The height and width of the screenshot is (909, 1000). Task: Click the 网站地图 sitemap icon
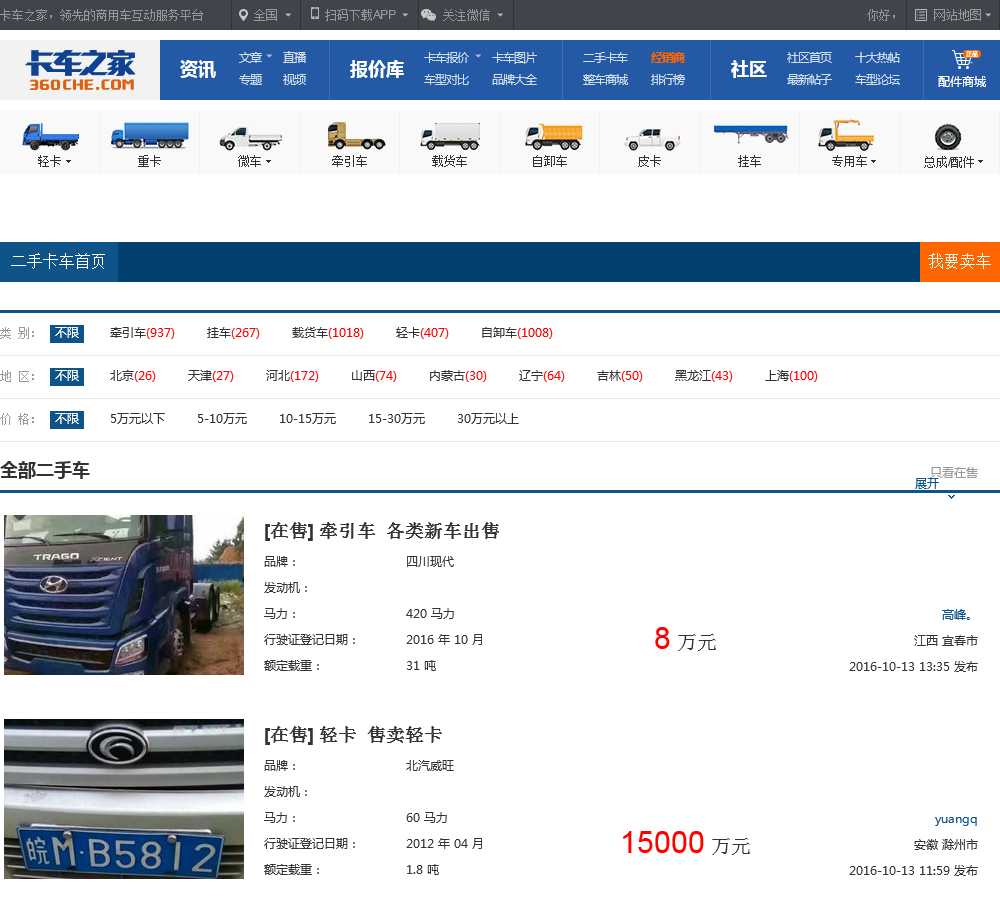pos(920,15)
